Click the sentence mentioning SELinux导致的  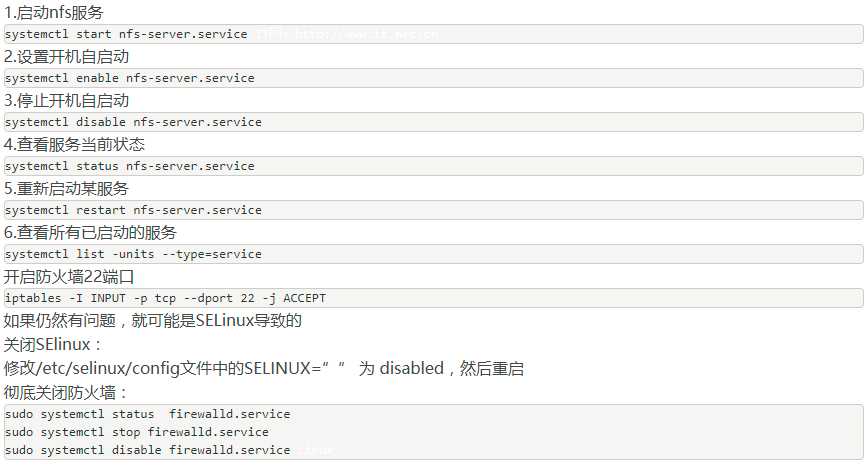(x=153, y=321)
